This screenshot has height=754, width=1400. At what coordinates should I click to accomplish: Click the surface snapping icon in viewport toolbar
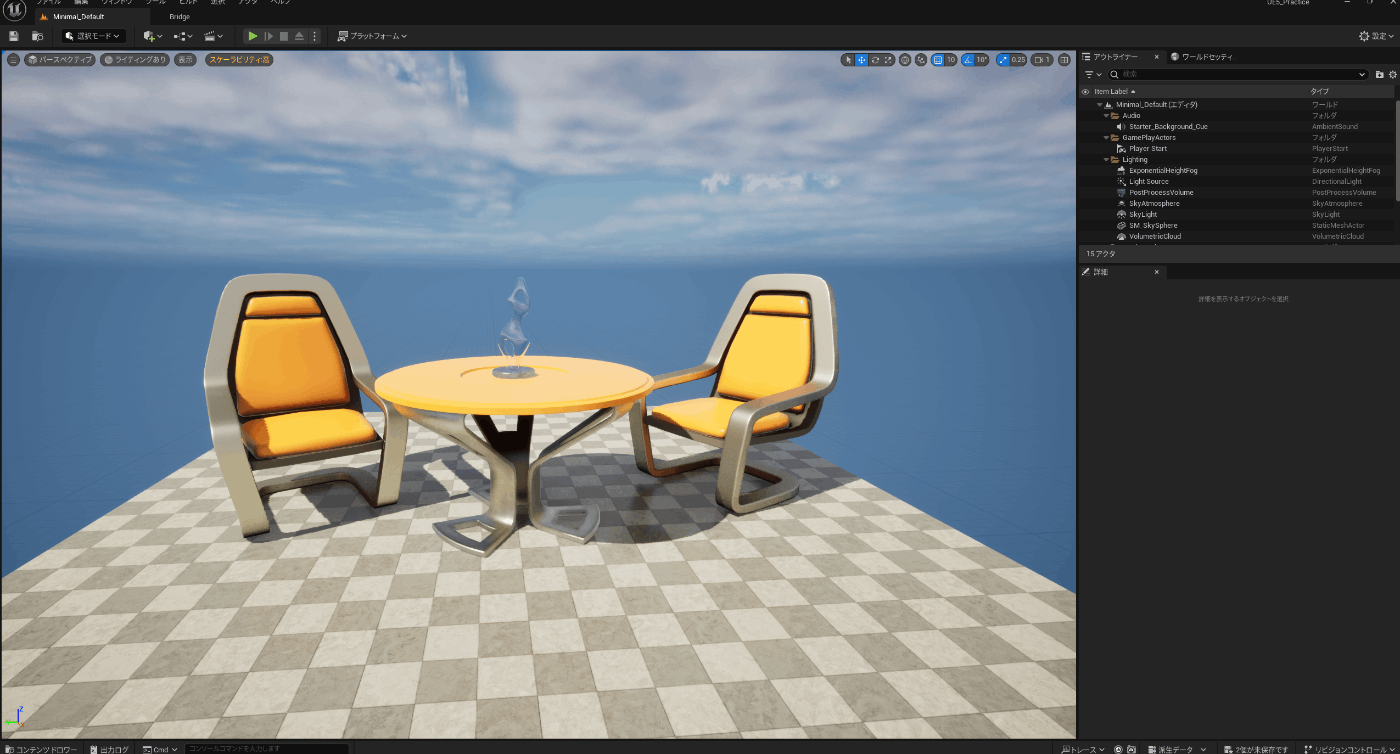(x=921, y=60)
